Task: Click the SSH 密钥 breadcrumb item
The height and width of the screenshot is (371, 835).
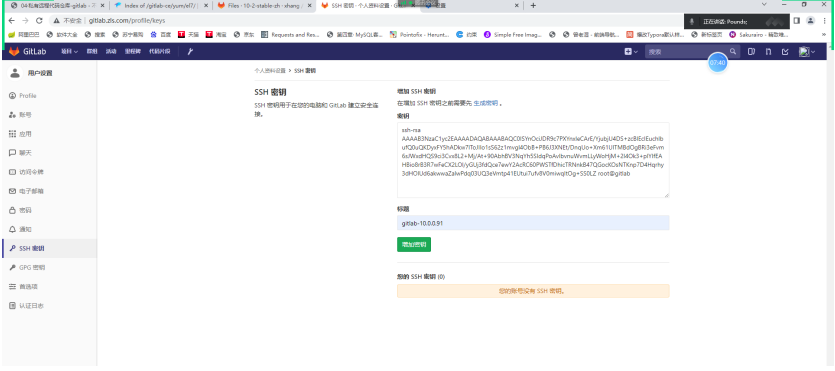Action: 305,70
